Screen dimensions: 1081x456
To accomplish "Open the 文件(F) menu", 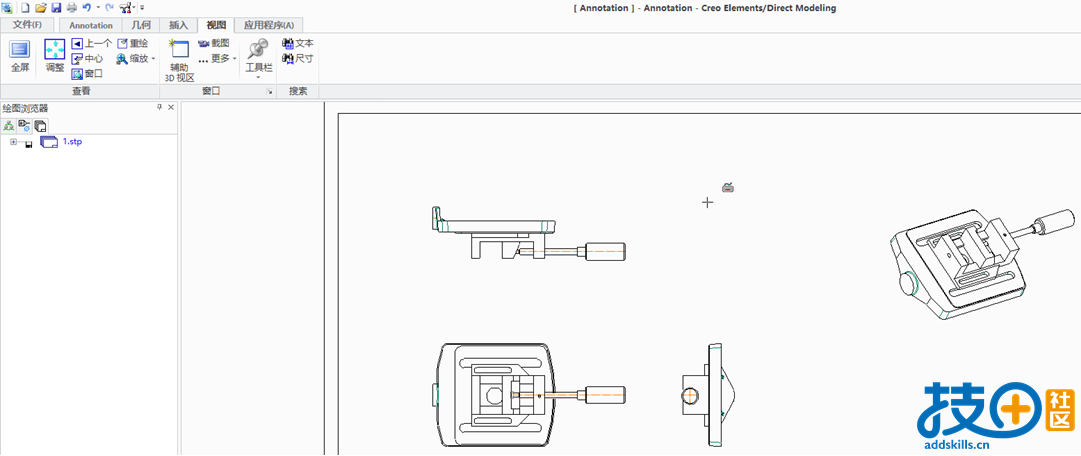I will pyautogui.click(x=27, y=25).
